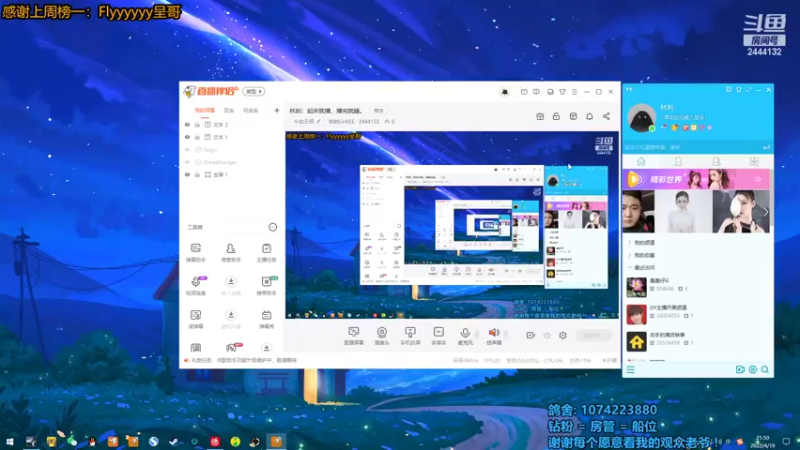
Task: Switch to 我的场景 scene tab
Action: coord(205,110)
